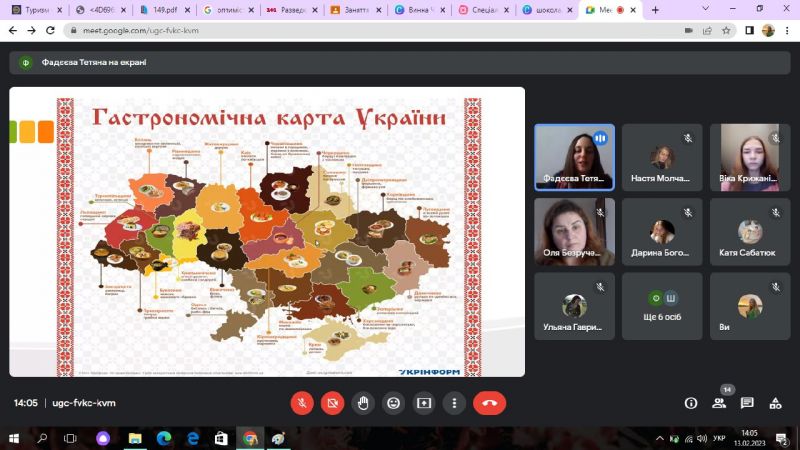Close the Туризм tab
Screen dimensions: 800x450
[x=60, y=10]
